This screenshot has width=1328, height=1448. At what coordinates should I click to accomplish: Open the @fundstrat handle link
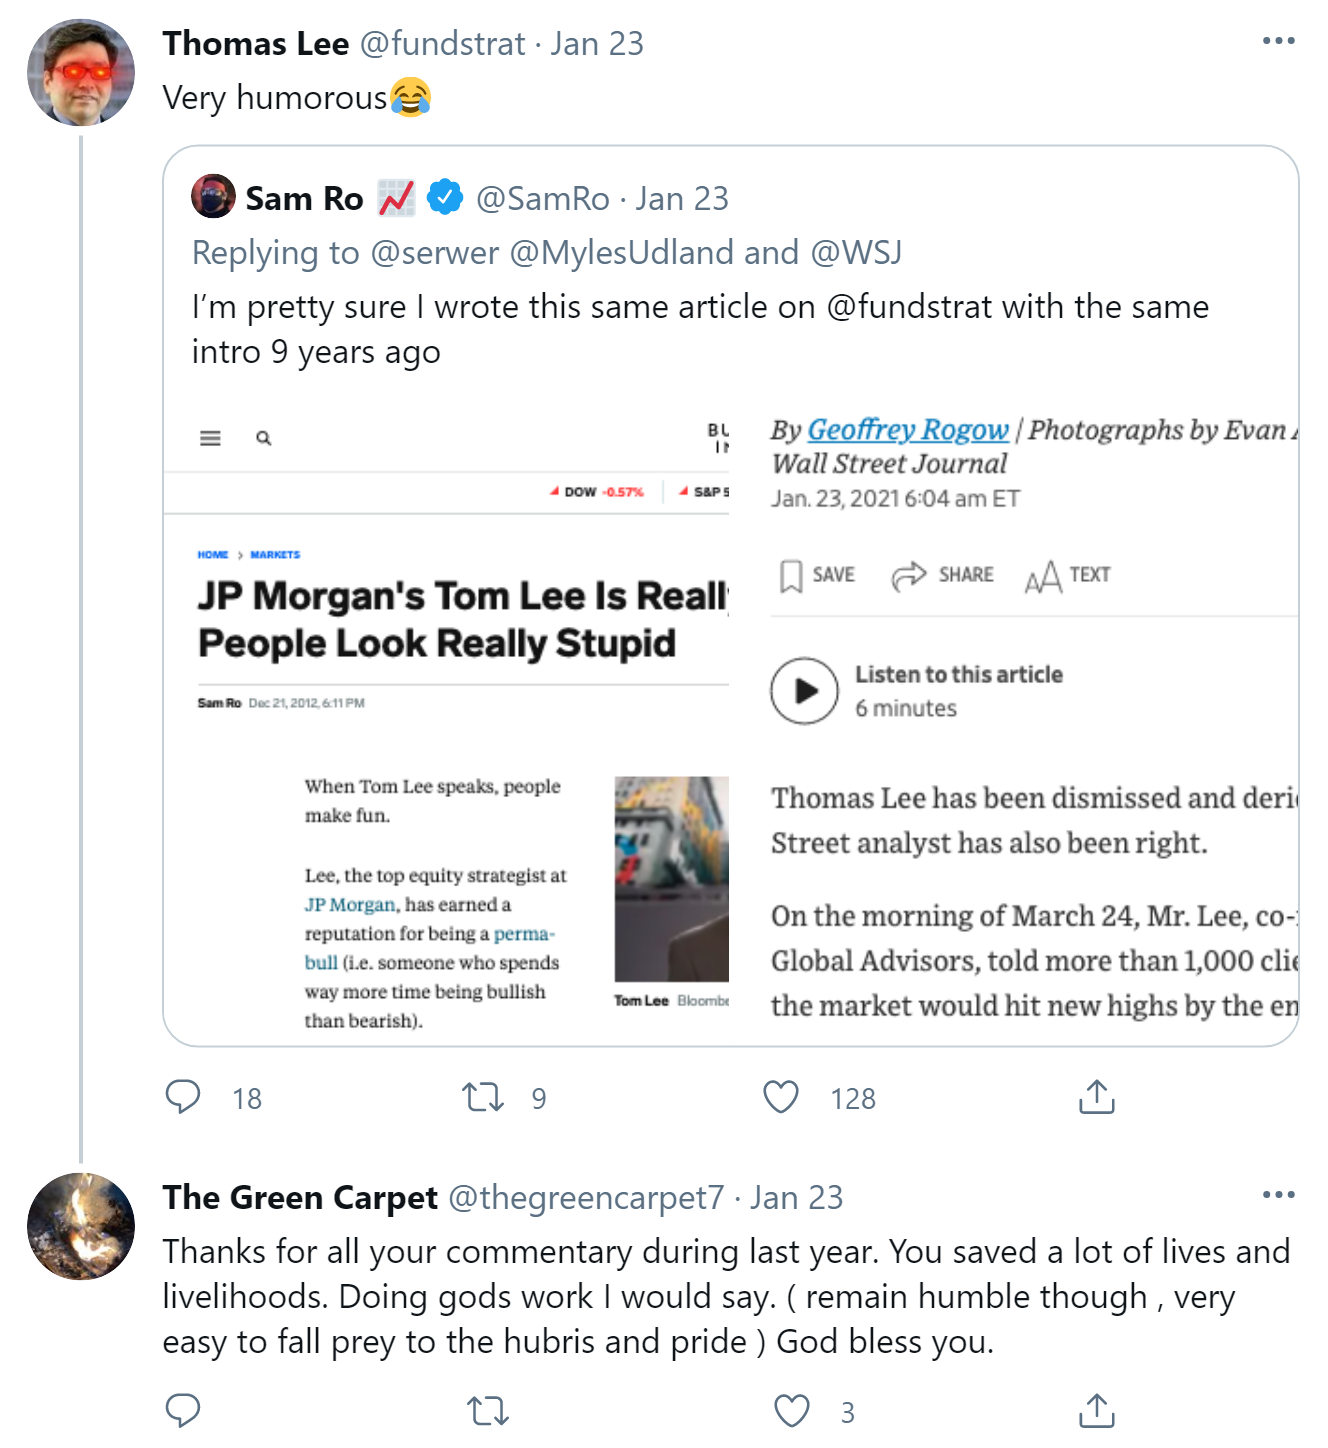click(x=442, y=44)
